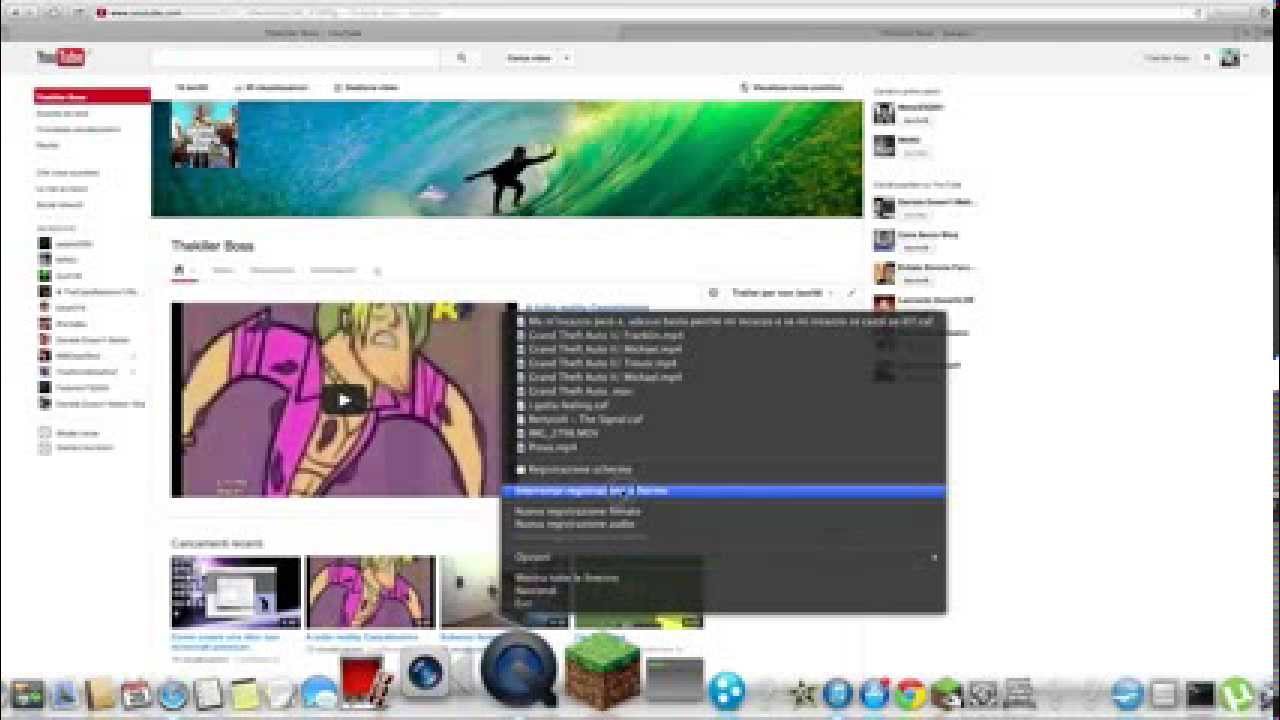Expand the arrow next to Carica video

pos(566,58)
